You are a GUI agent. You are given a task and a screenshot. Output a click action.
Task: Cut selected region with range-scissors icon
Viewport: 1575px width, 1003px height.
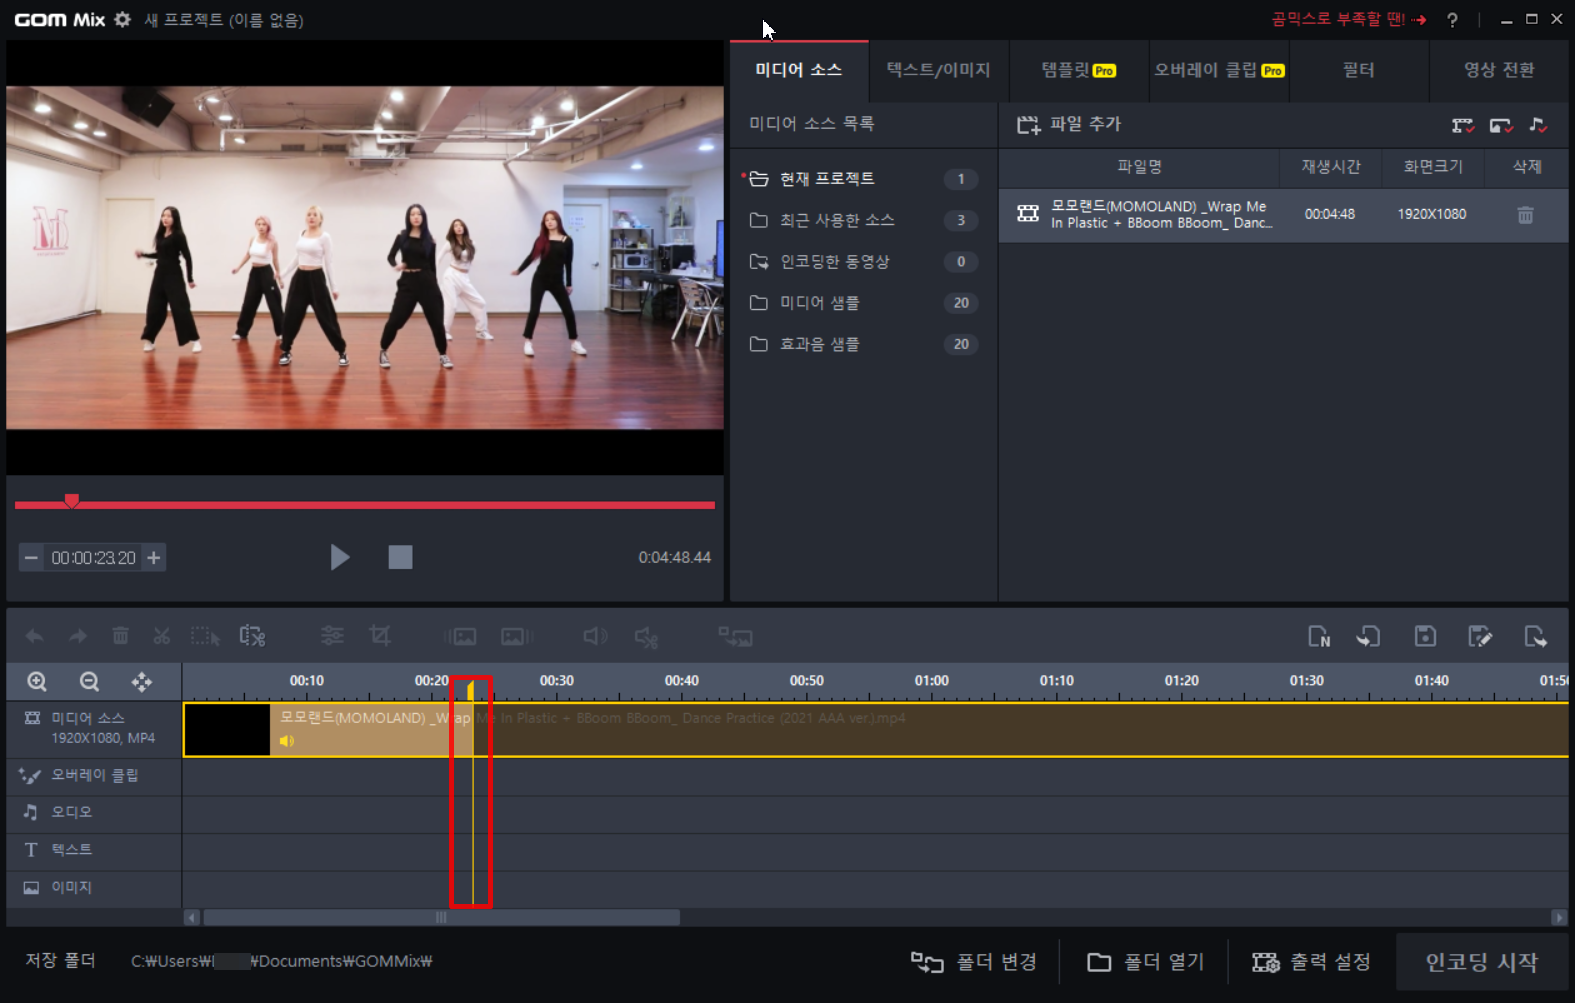tap(252, 636)
